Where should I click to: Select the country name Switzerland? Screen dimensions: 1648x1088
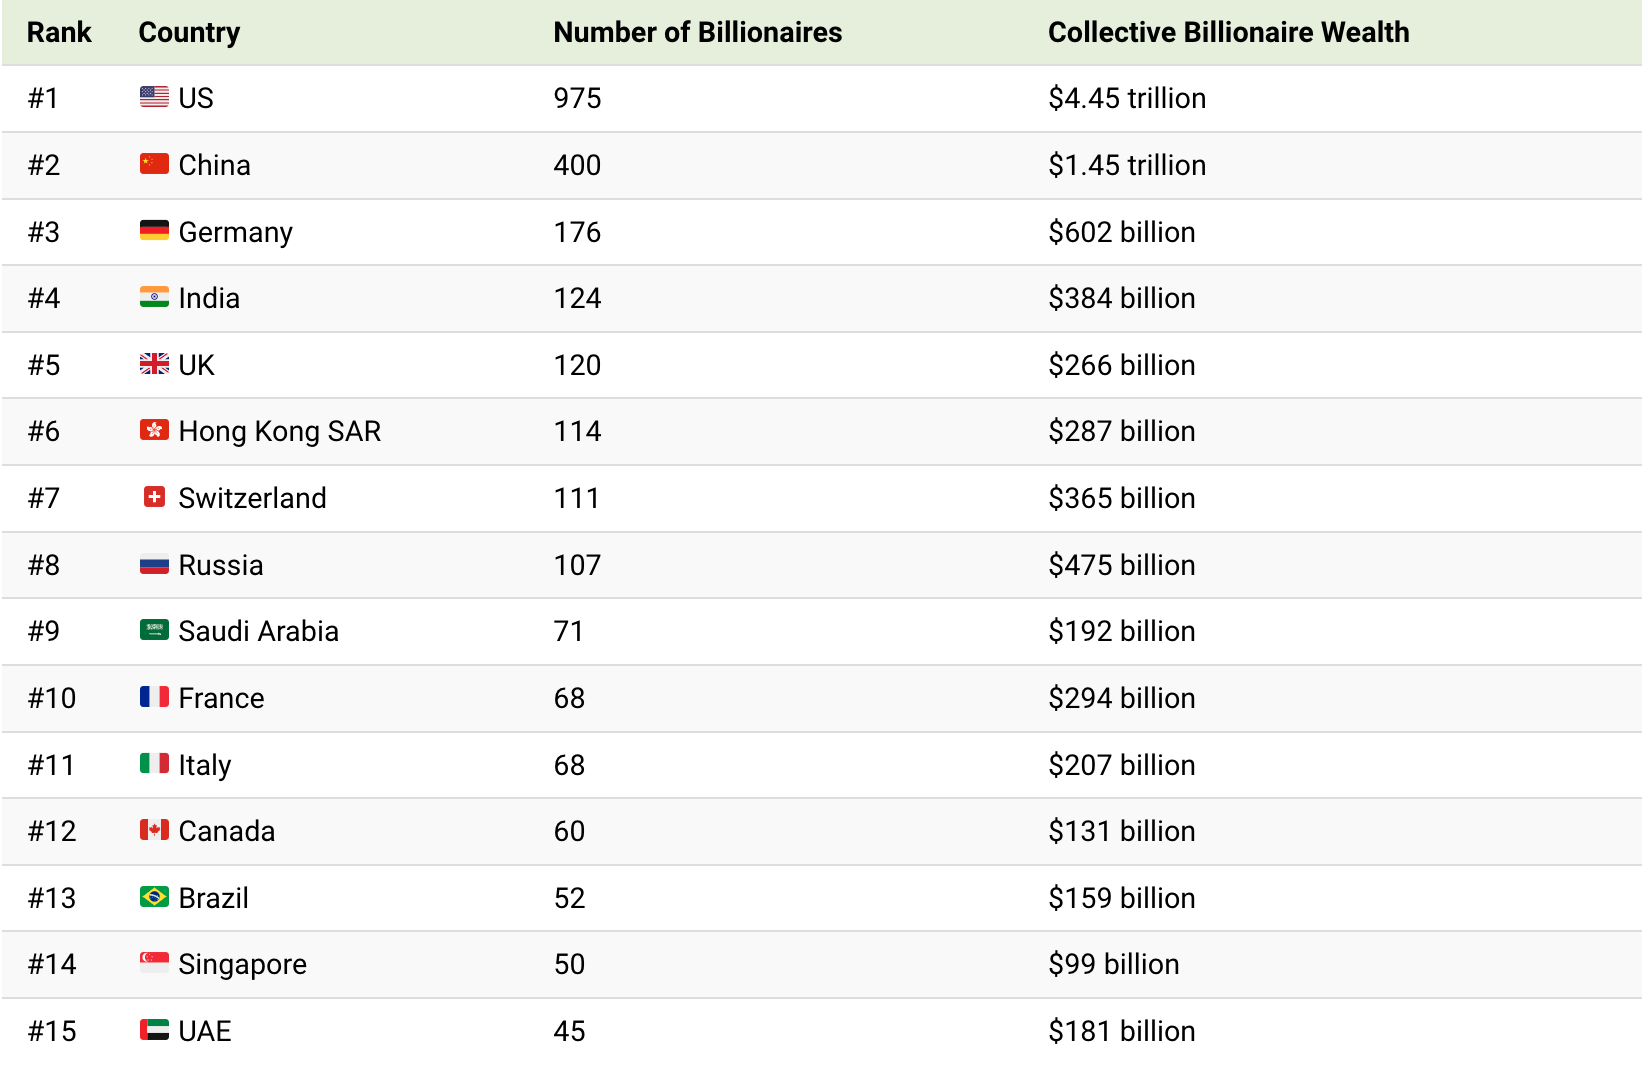[253, 498]
